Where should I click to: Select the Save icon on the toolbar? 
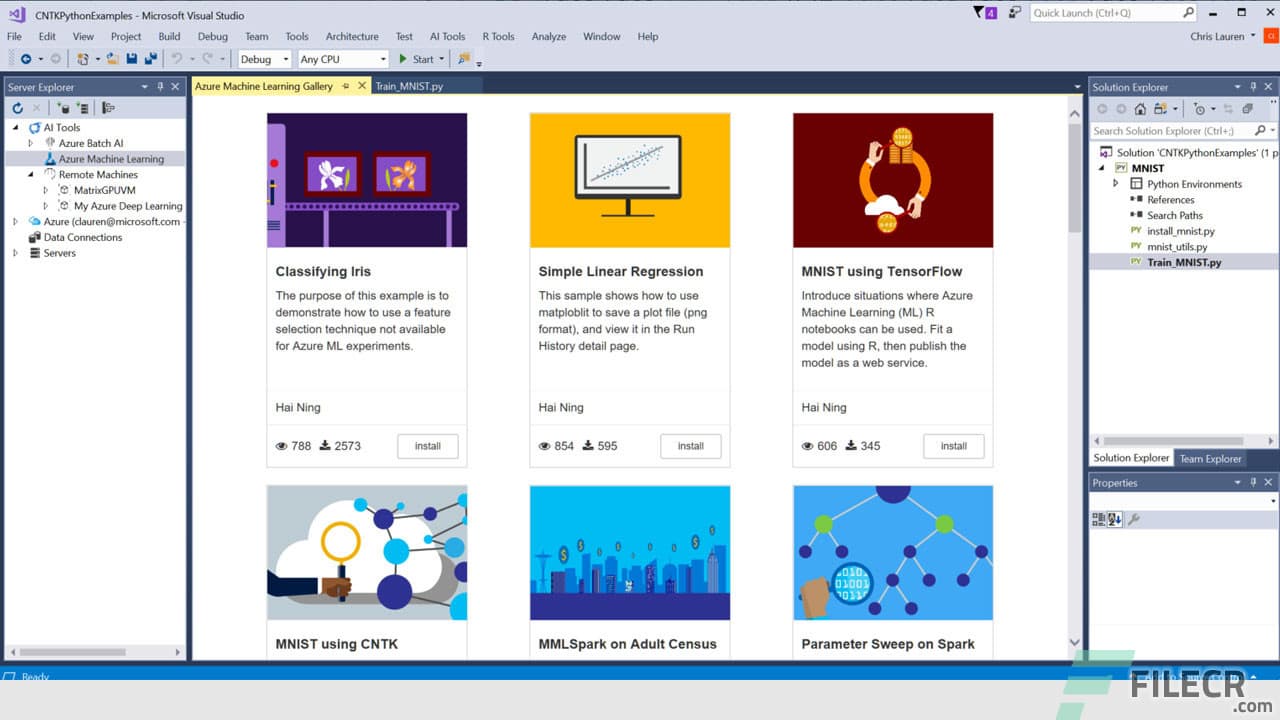click(132, 59)
